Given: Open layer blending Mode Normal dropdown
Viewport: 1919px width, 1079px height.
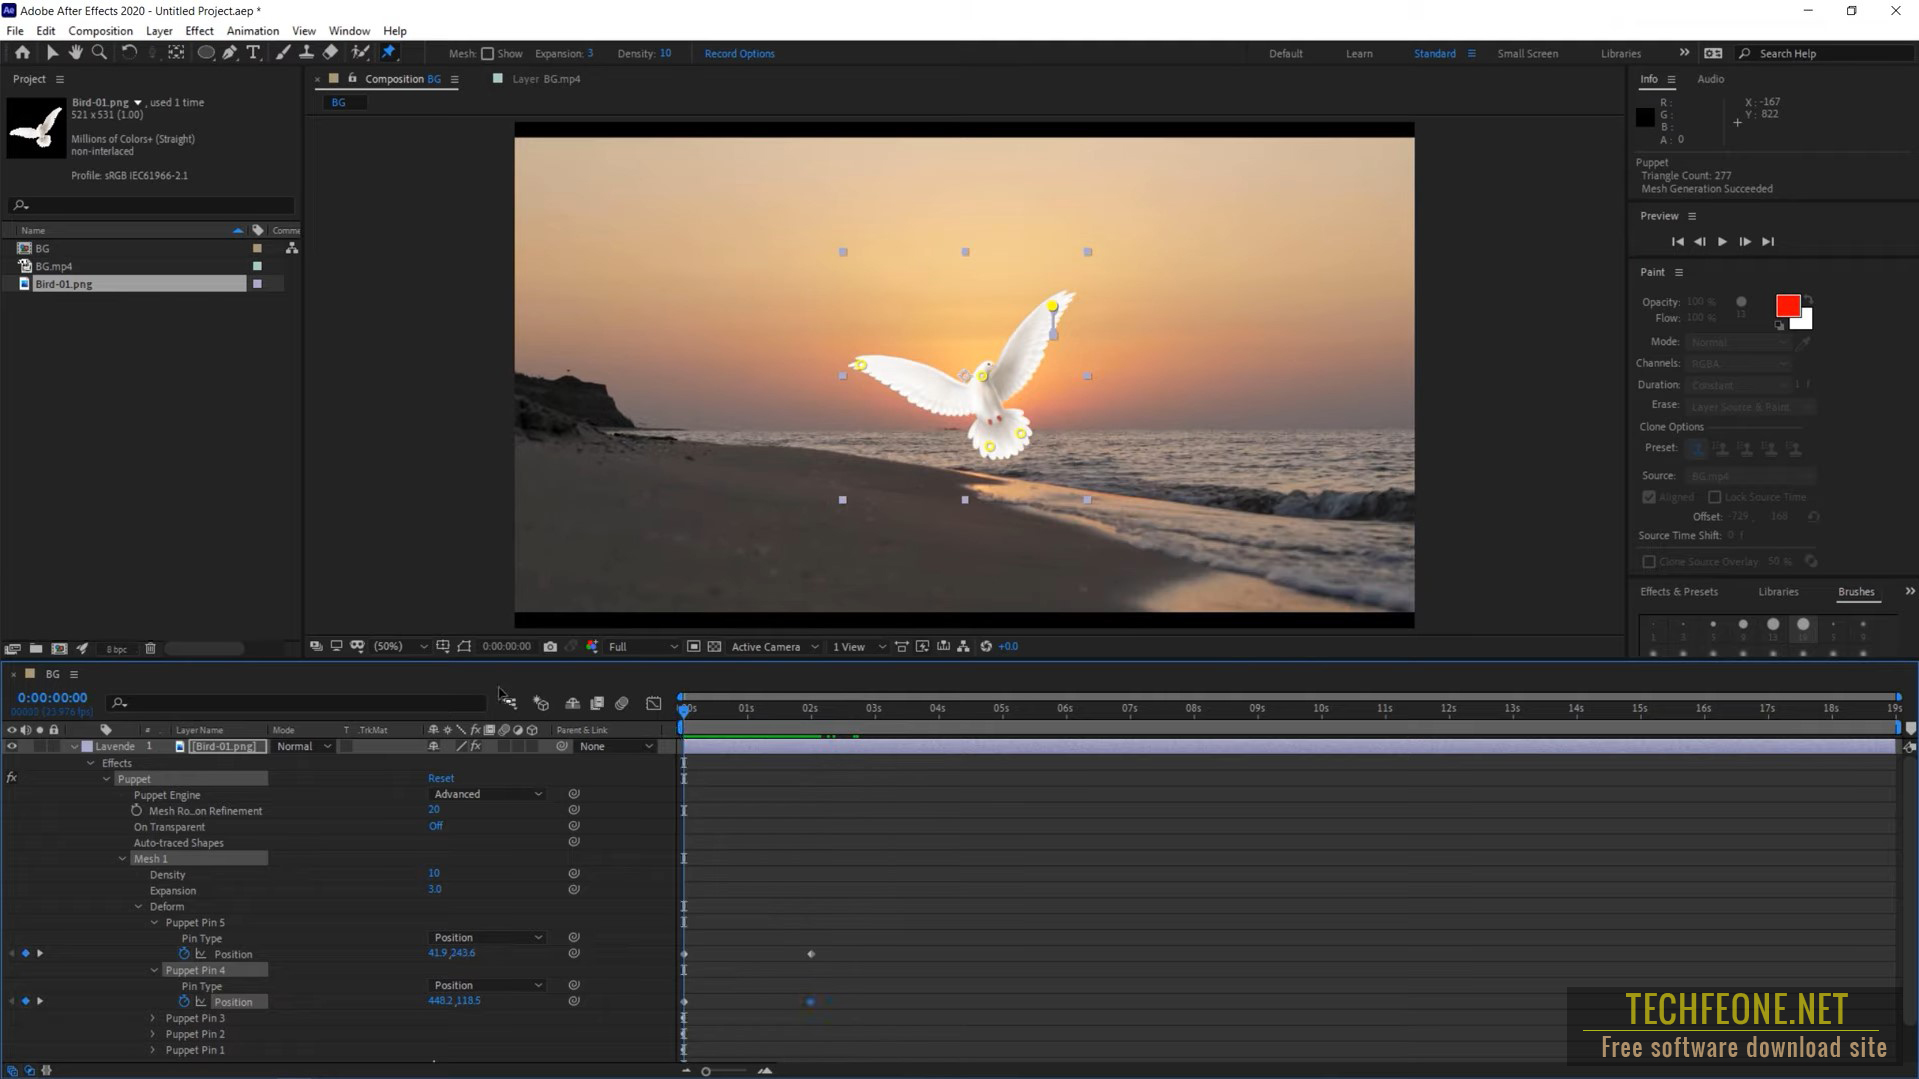Looking at the screenshot, I should point(303,747).
